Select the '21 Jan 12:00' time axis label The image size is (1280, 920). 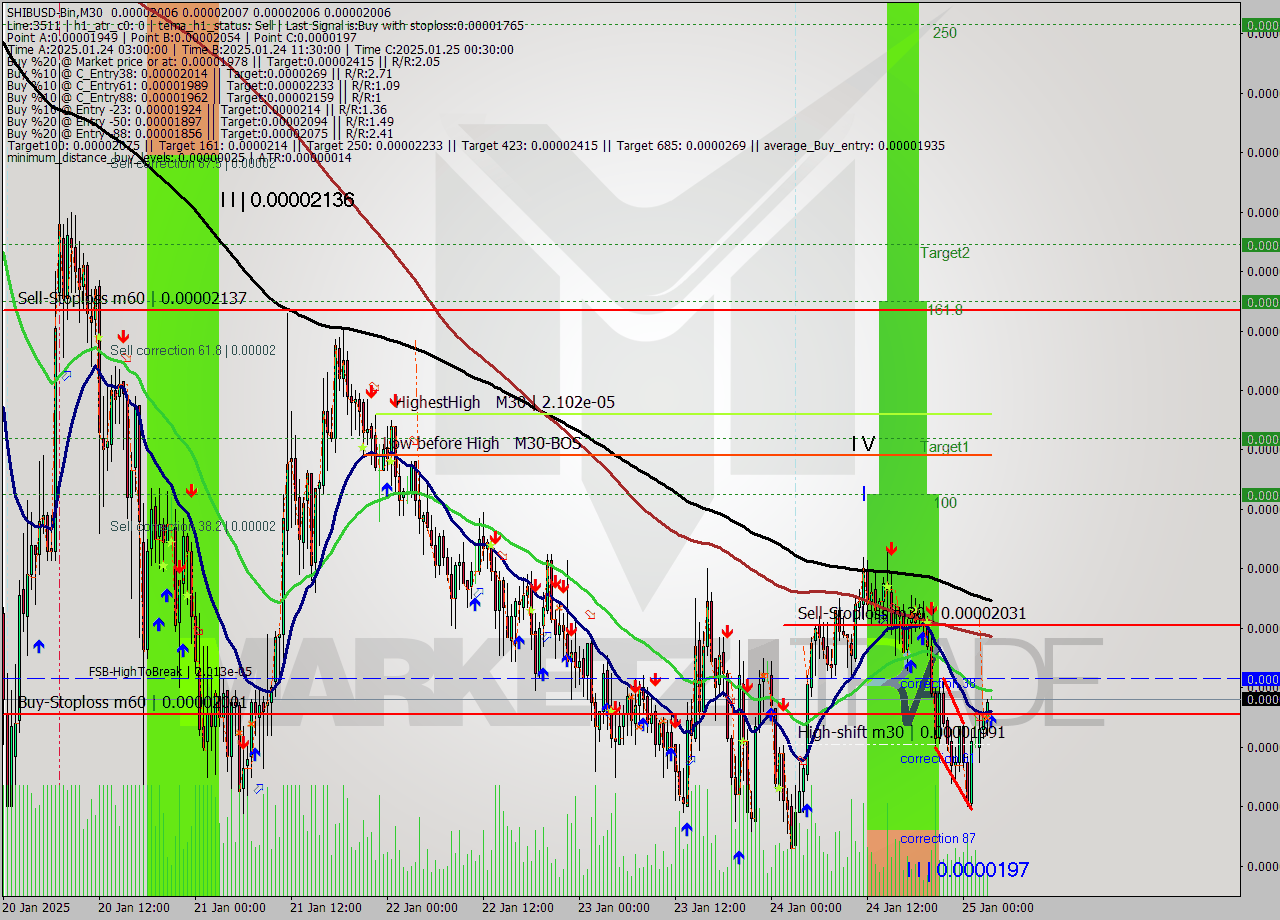(325, 908)
